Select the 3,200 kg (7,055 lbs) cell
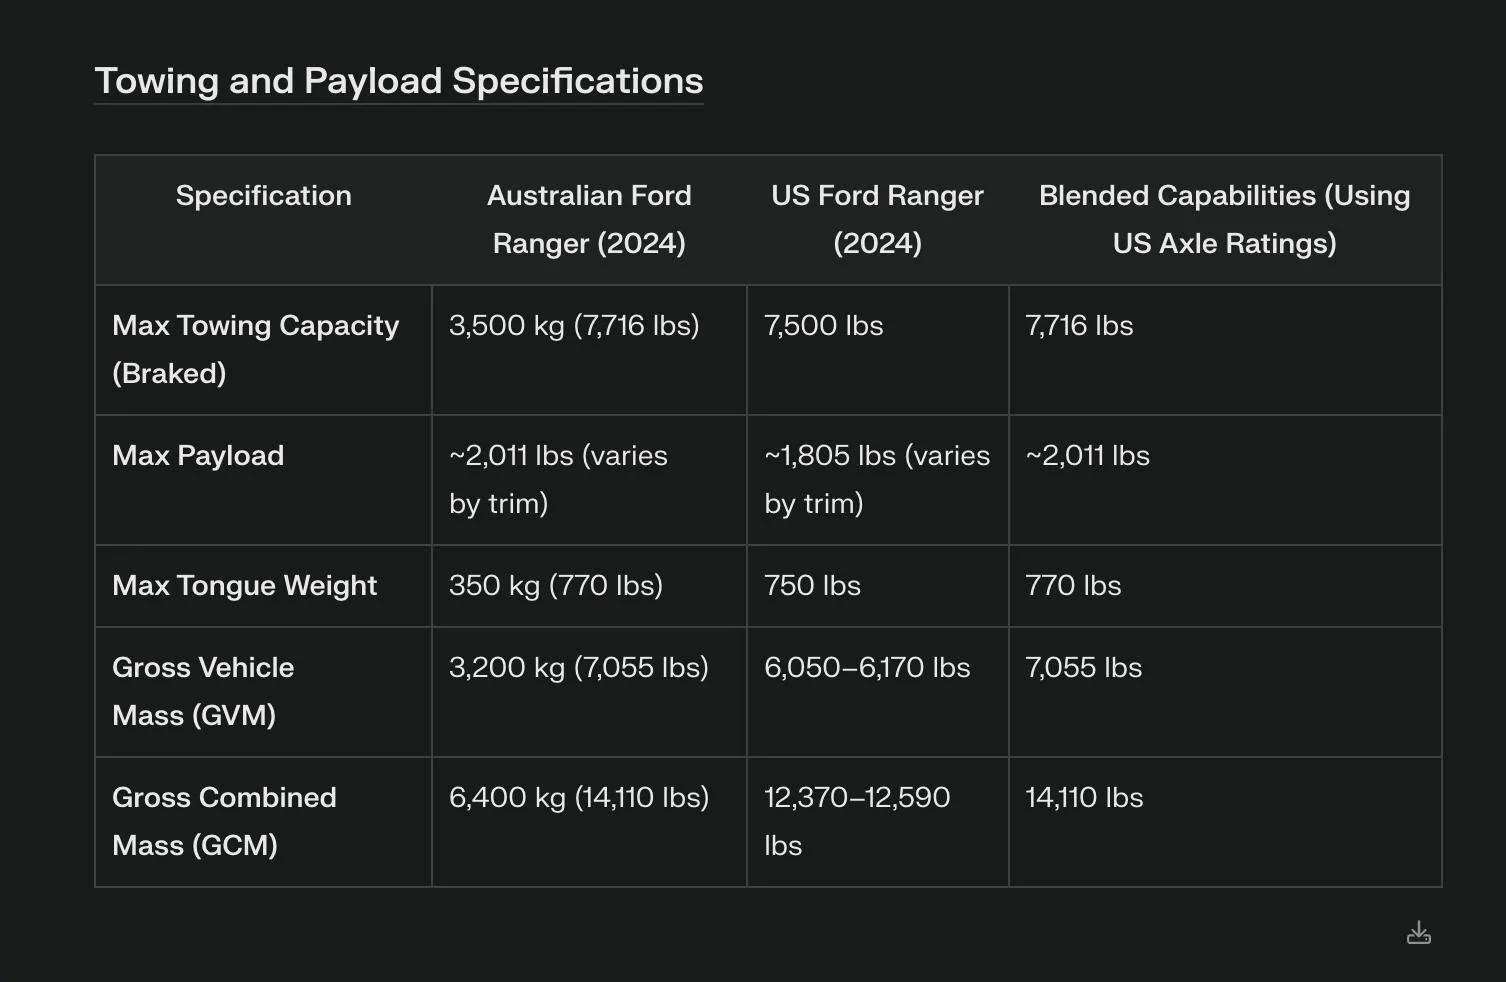 tap(579, 668)
